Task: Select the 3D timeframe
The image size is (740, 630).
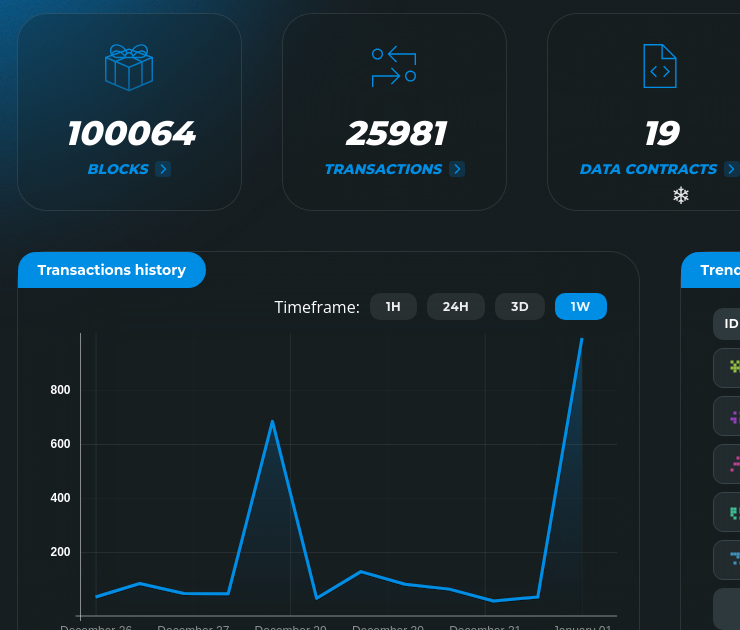Action: pyautogui.click(x=520, y=307)
